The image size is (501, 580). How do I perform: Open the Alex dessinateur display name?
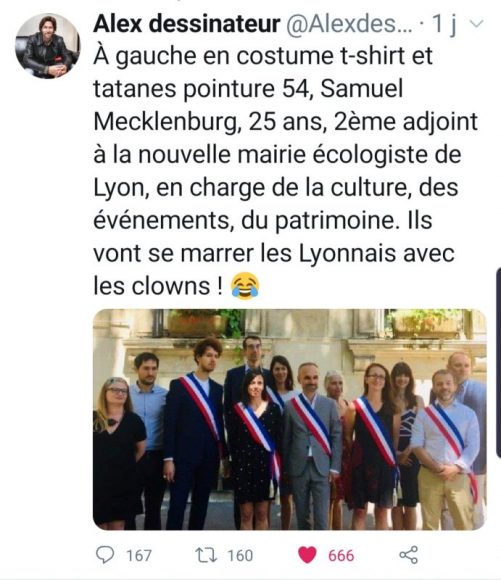click(187, 24)
